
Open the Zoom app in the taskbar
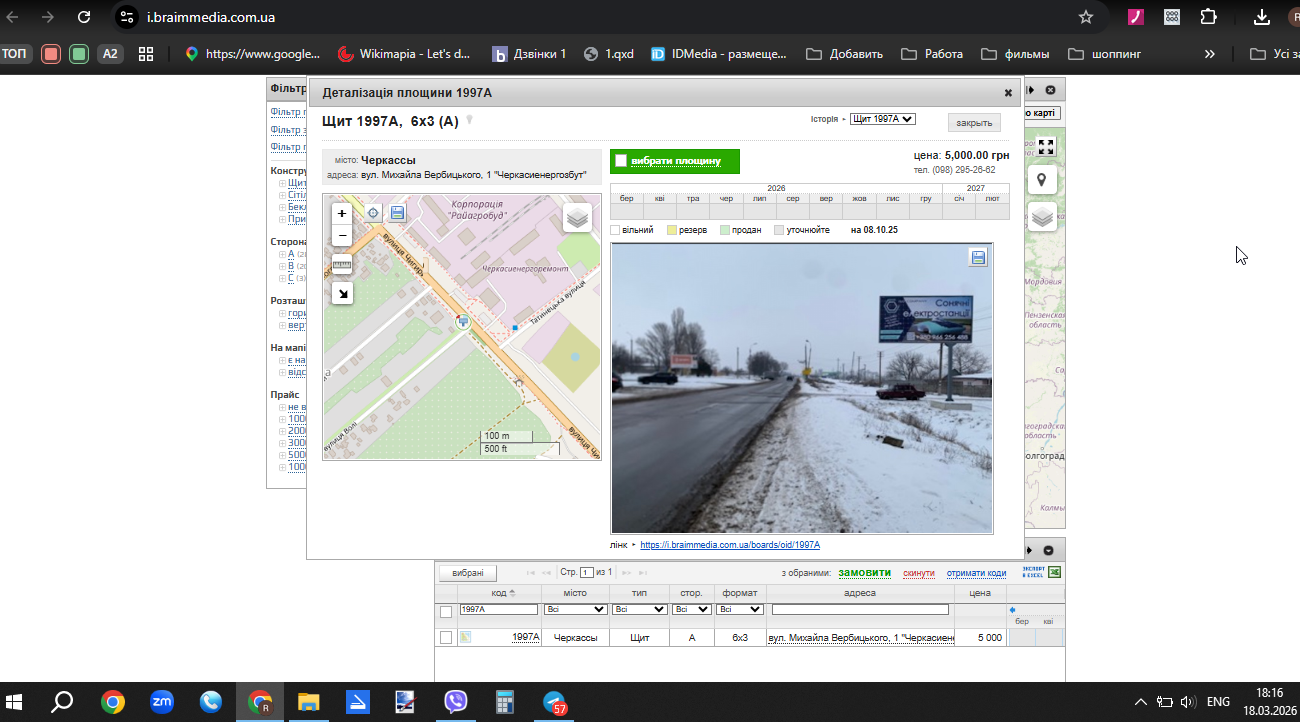[161, 702]
